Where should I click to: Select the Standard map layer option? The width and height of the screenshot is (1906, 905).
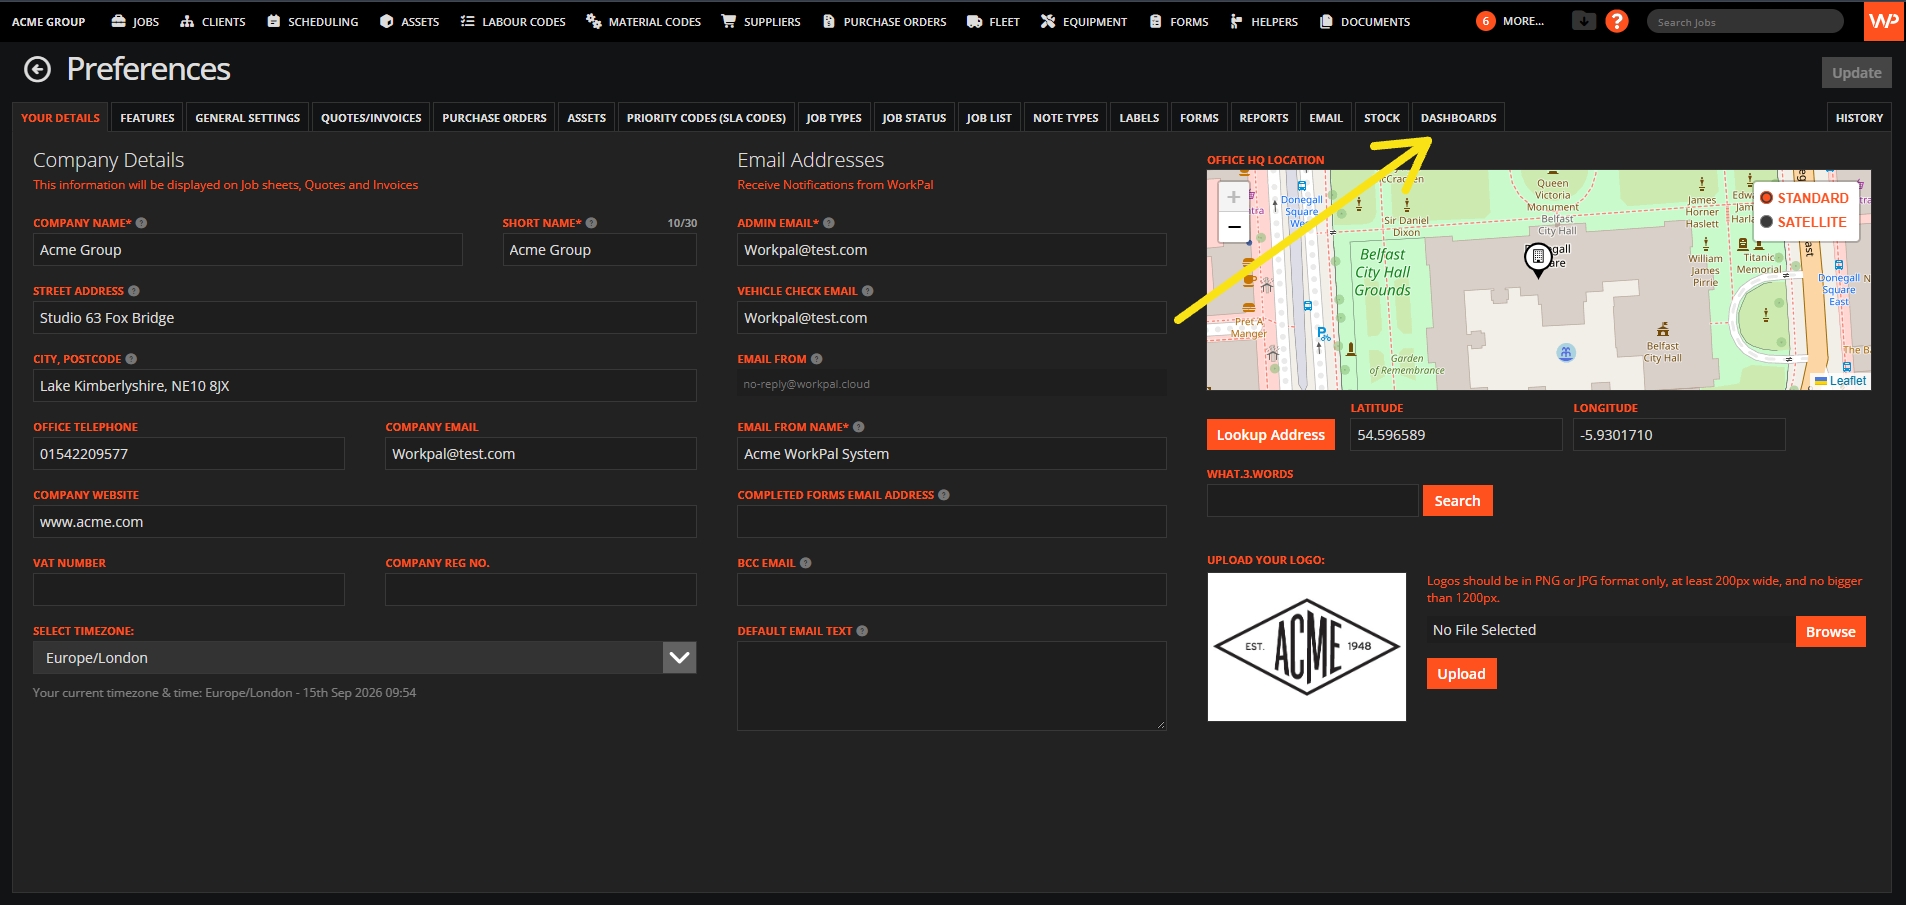[x=1805, y=198]
